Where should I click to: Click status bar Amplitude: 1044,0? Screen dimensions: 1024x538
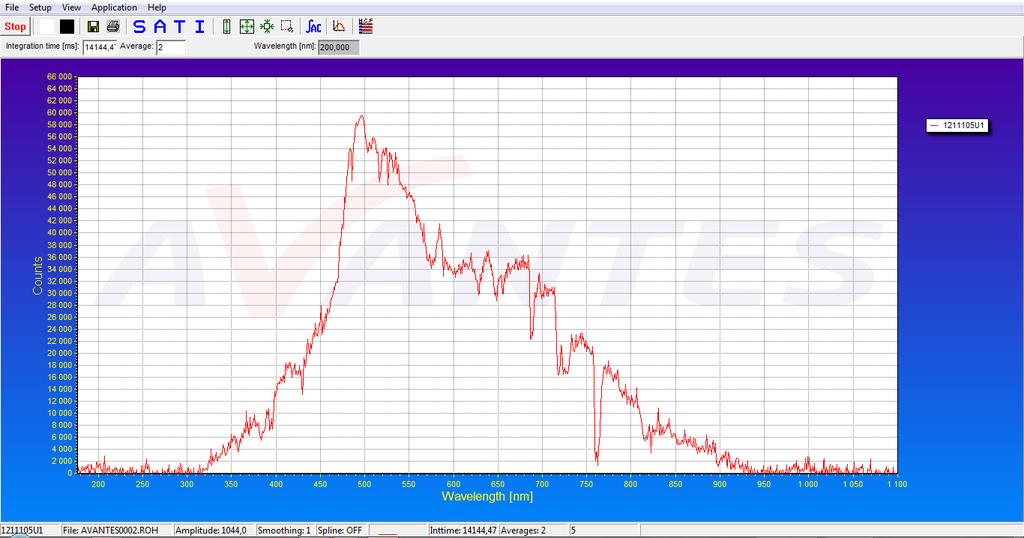211,530
